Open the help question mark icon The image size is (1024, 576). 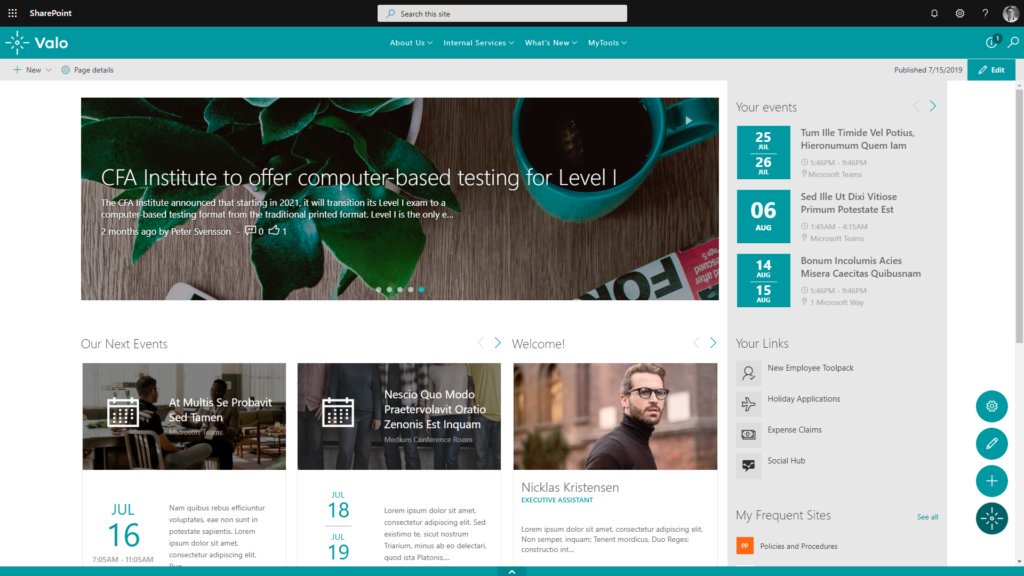click(985, 13)
